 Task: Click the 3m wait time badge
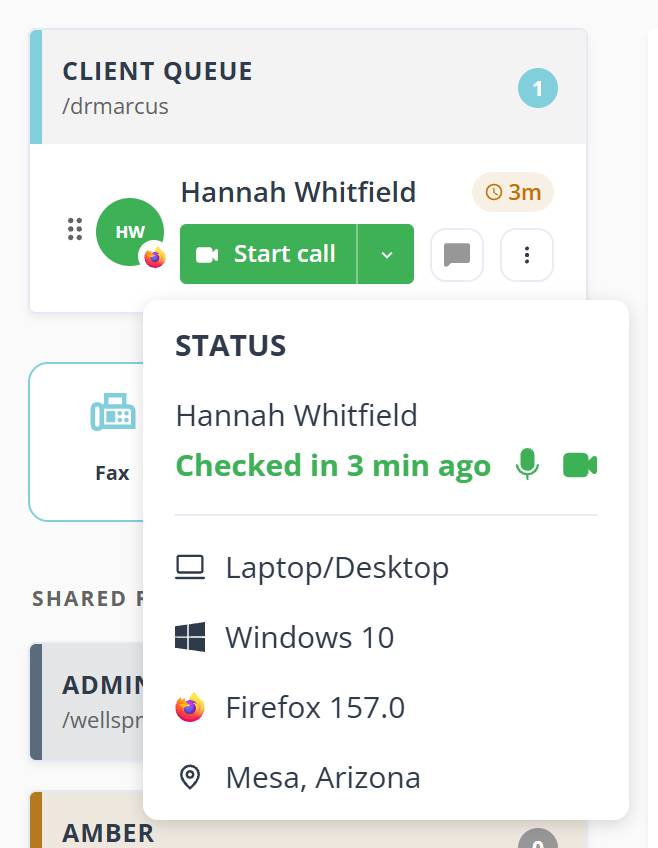point(513,192)
